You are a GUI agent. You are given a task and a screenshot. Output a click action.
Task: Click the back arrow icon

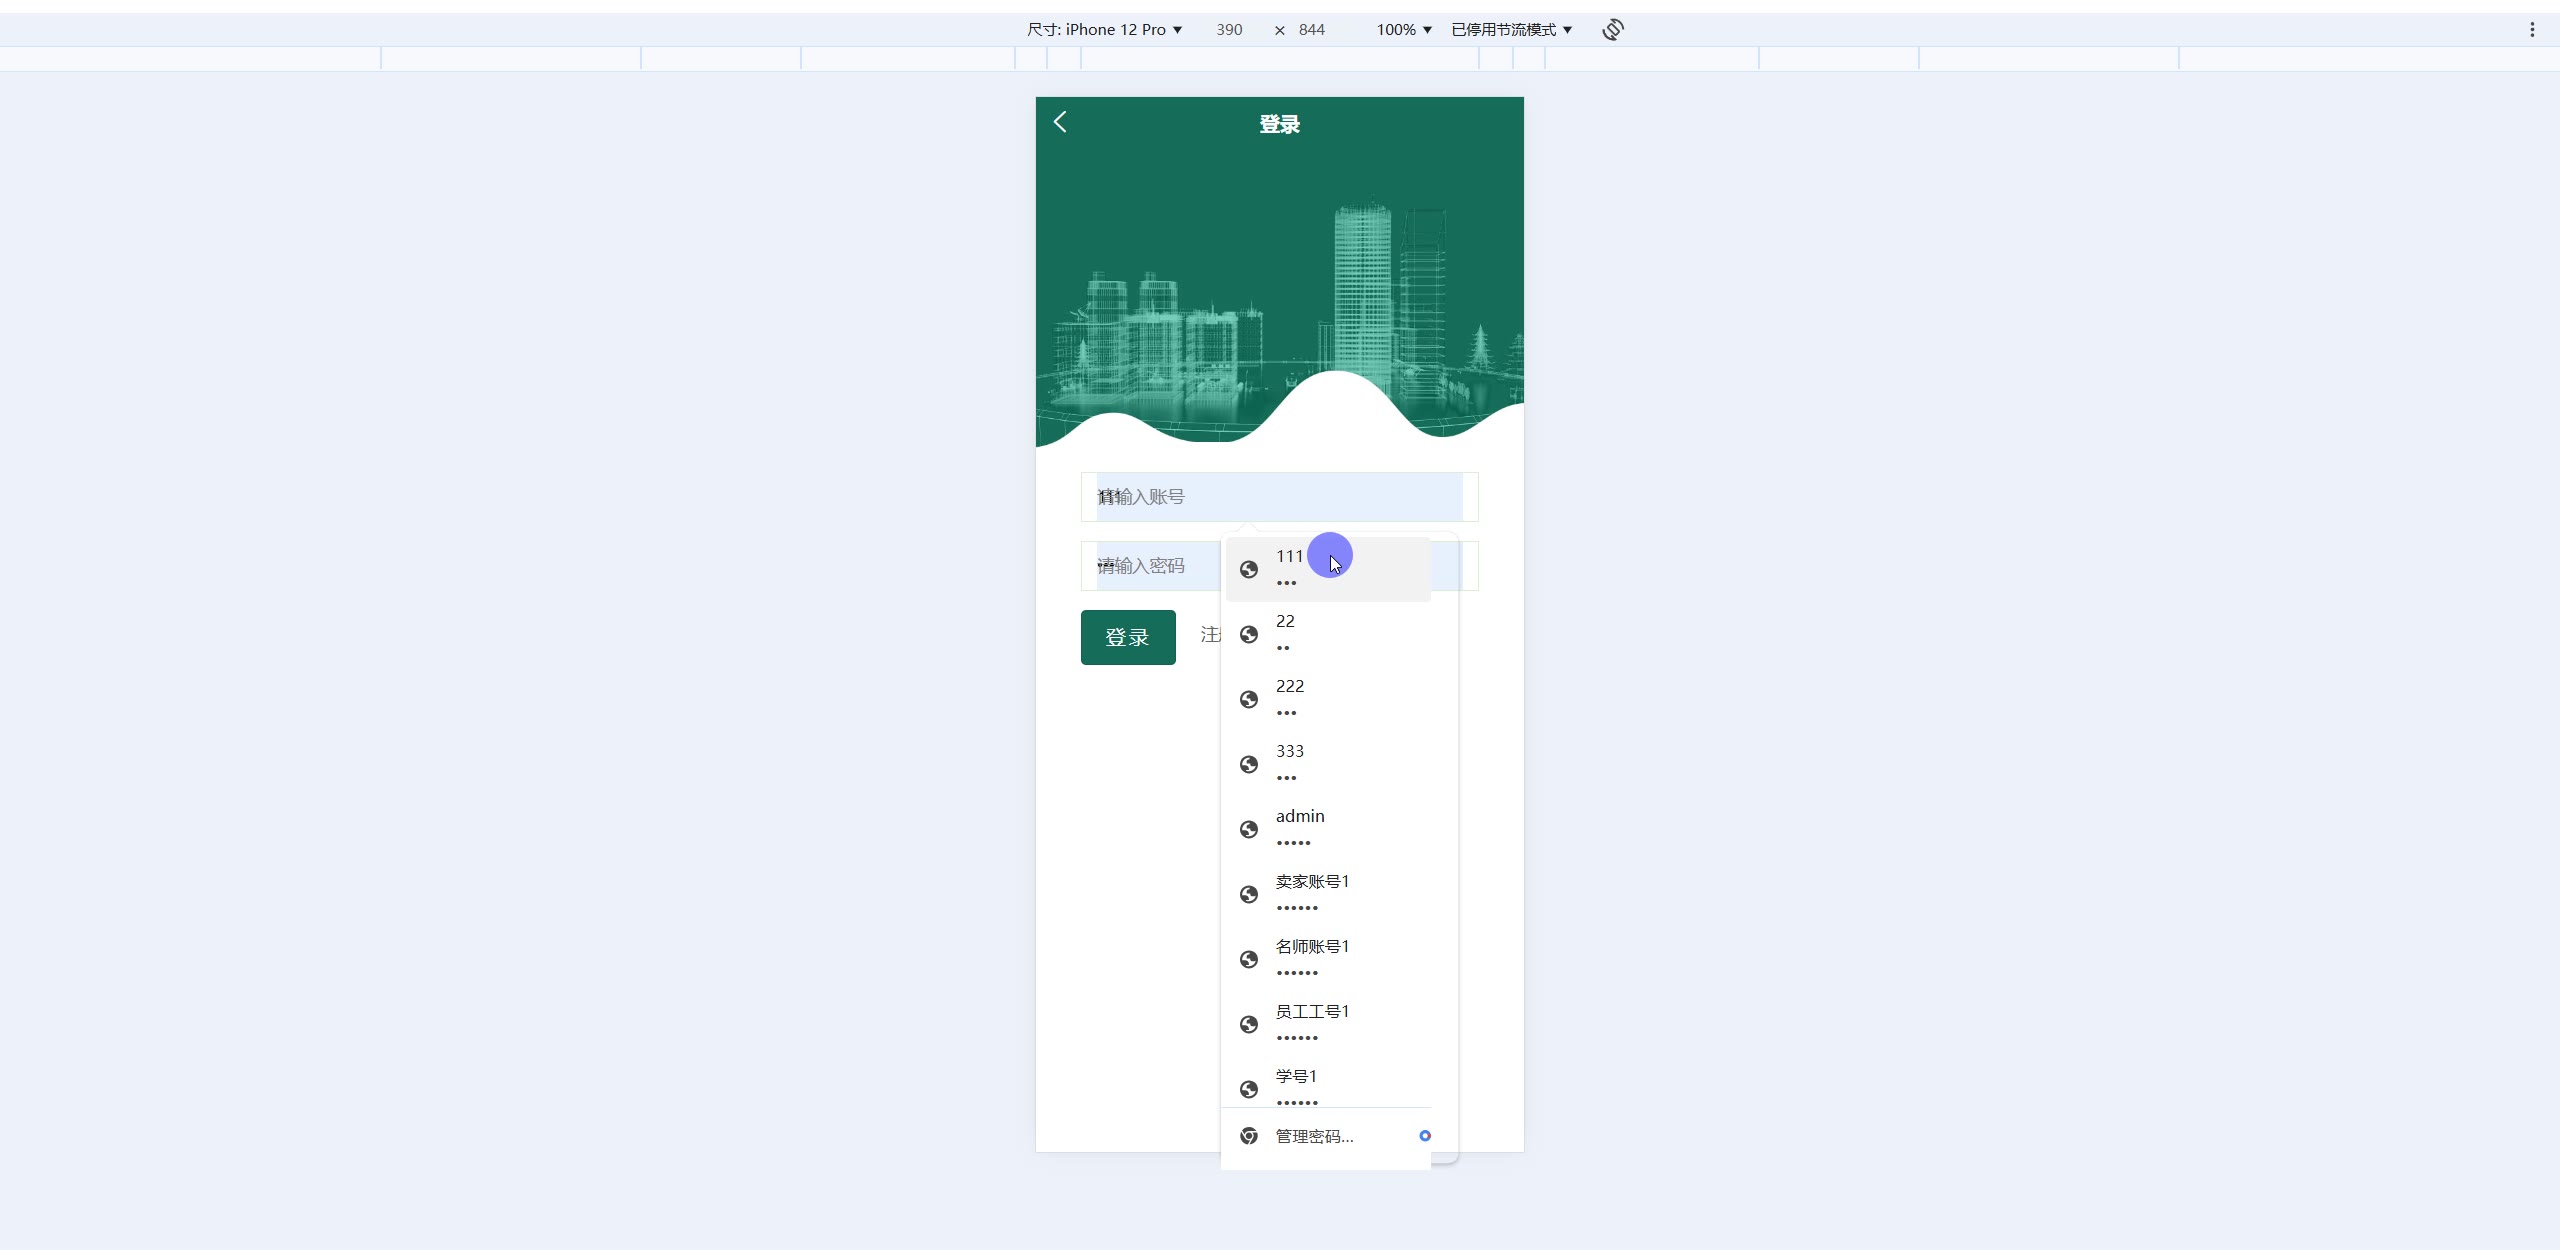1060,122
